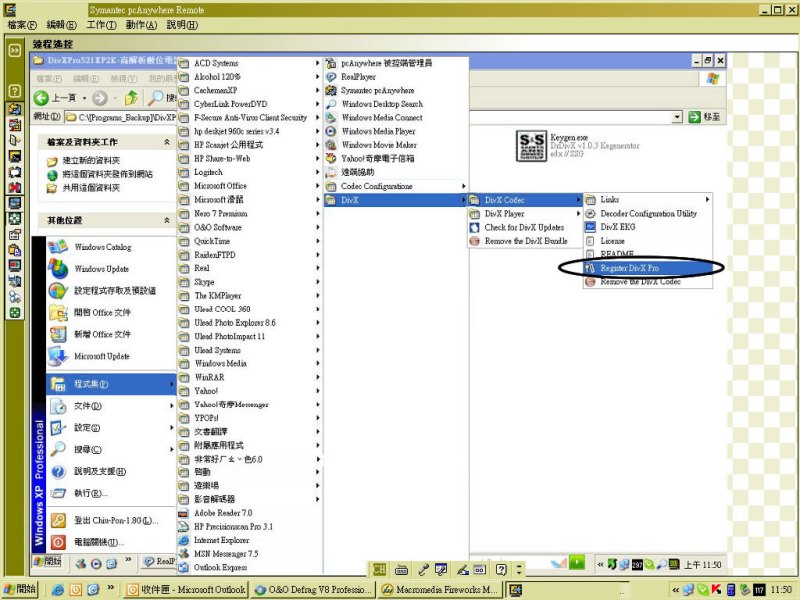
Task: Open Adobe Reader 7.0
Action: [222, 513]
